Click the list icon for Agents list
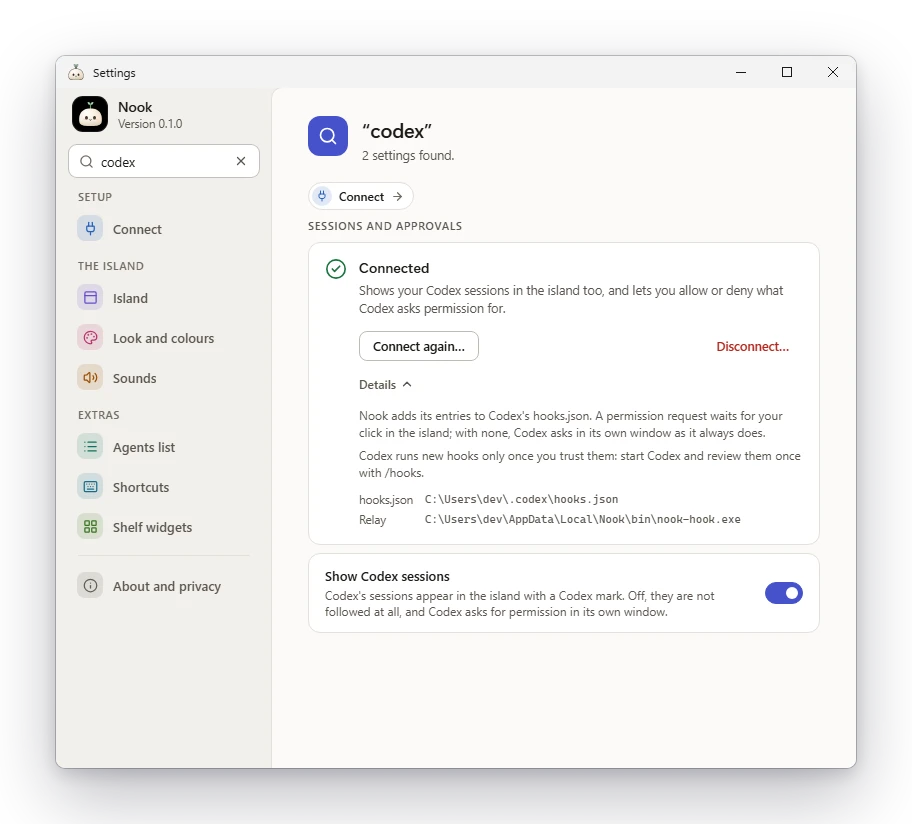This screenshot has height=824, width=912. click(x=90, y=447)
